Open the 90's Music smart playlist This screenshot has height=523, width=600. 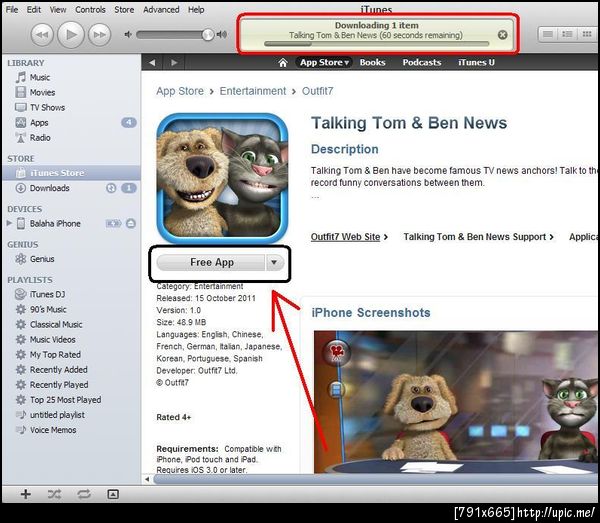71,310
